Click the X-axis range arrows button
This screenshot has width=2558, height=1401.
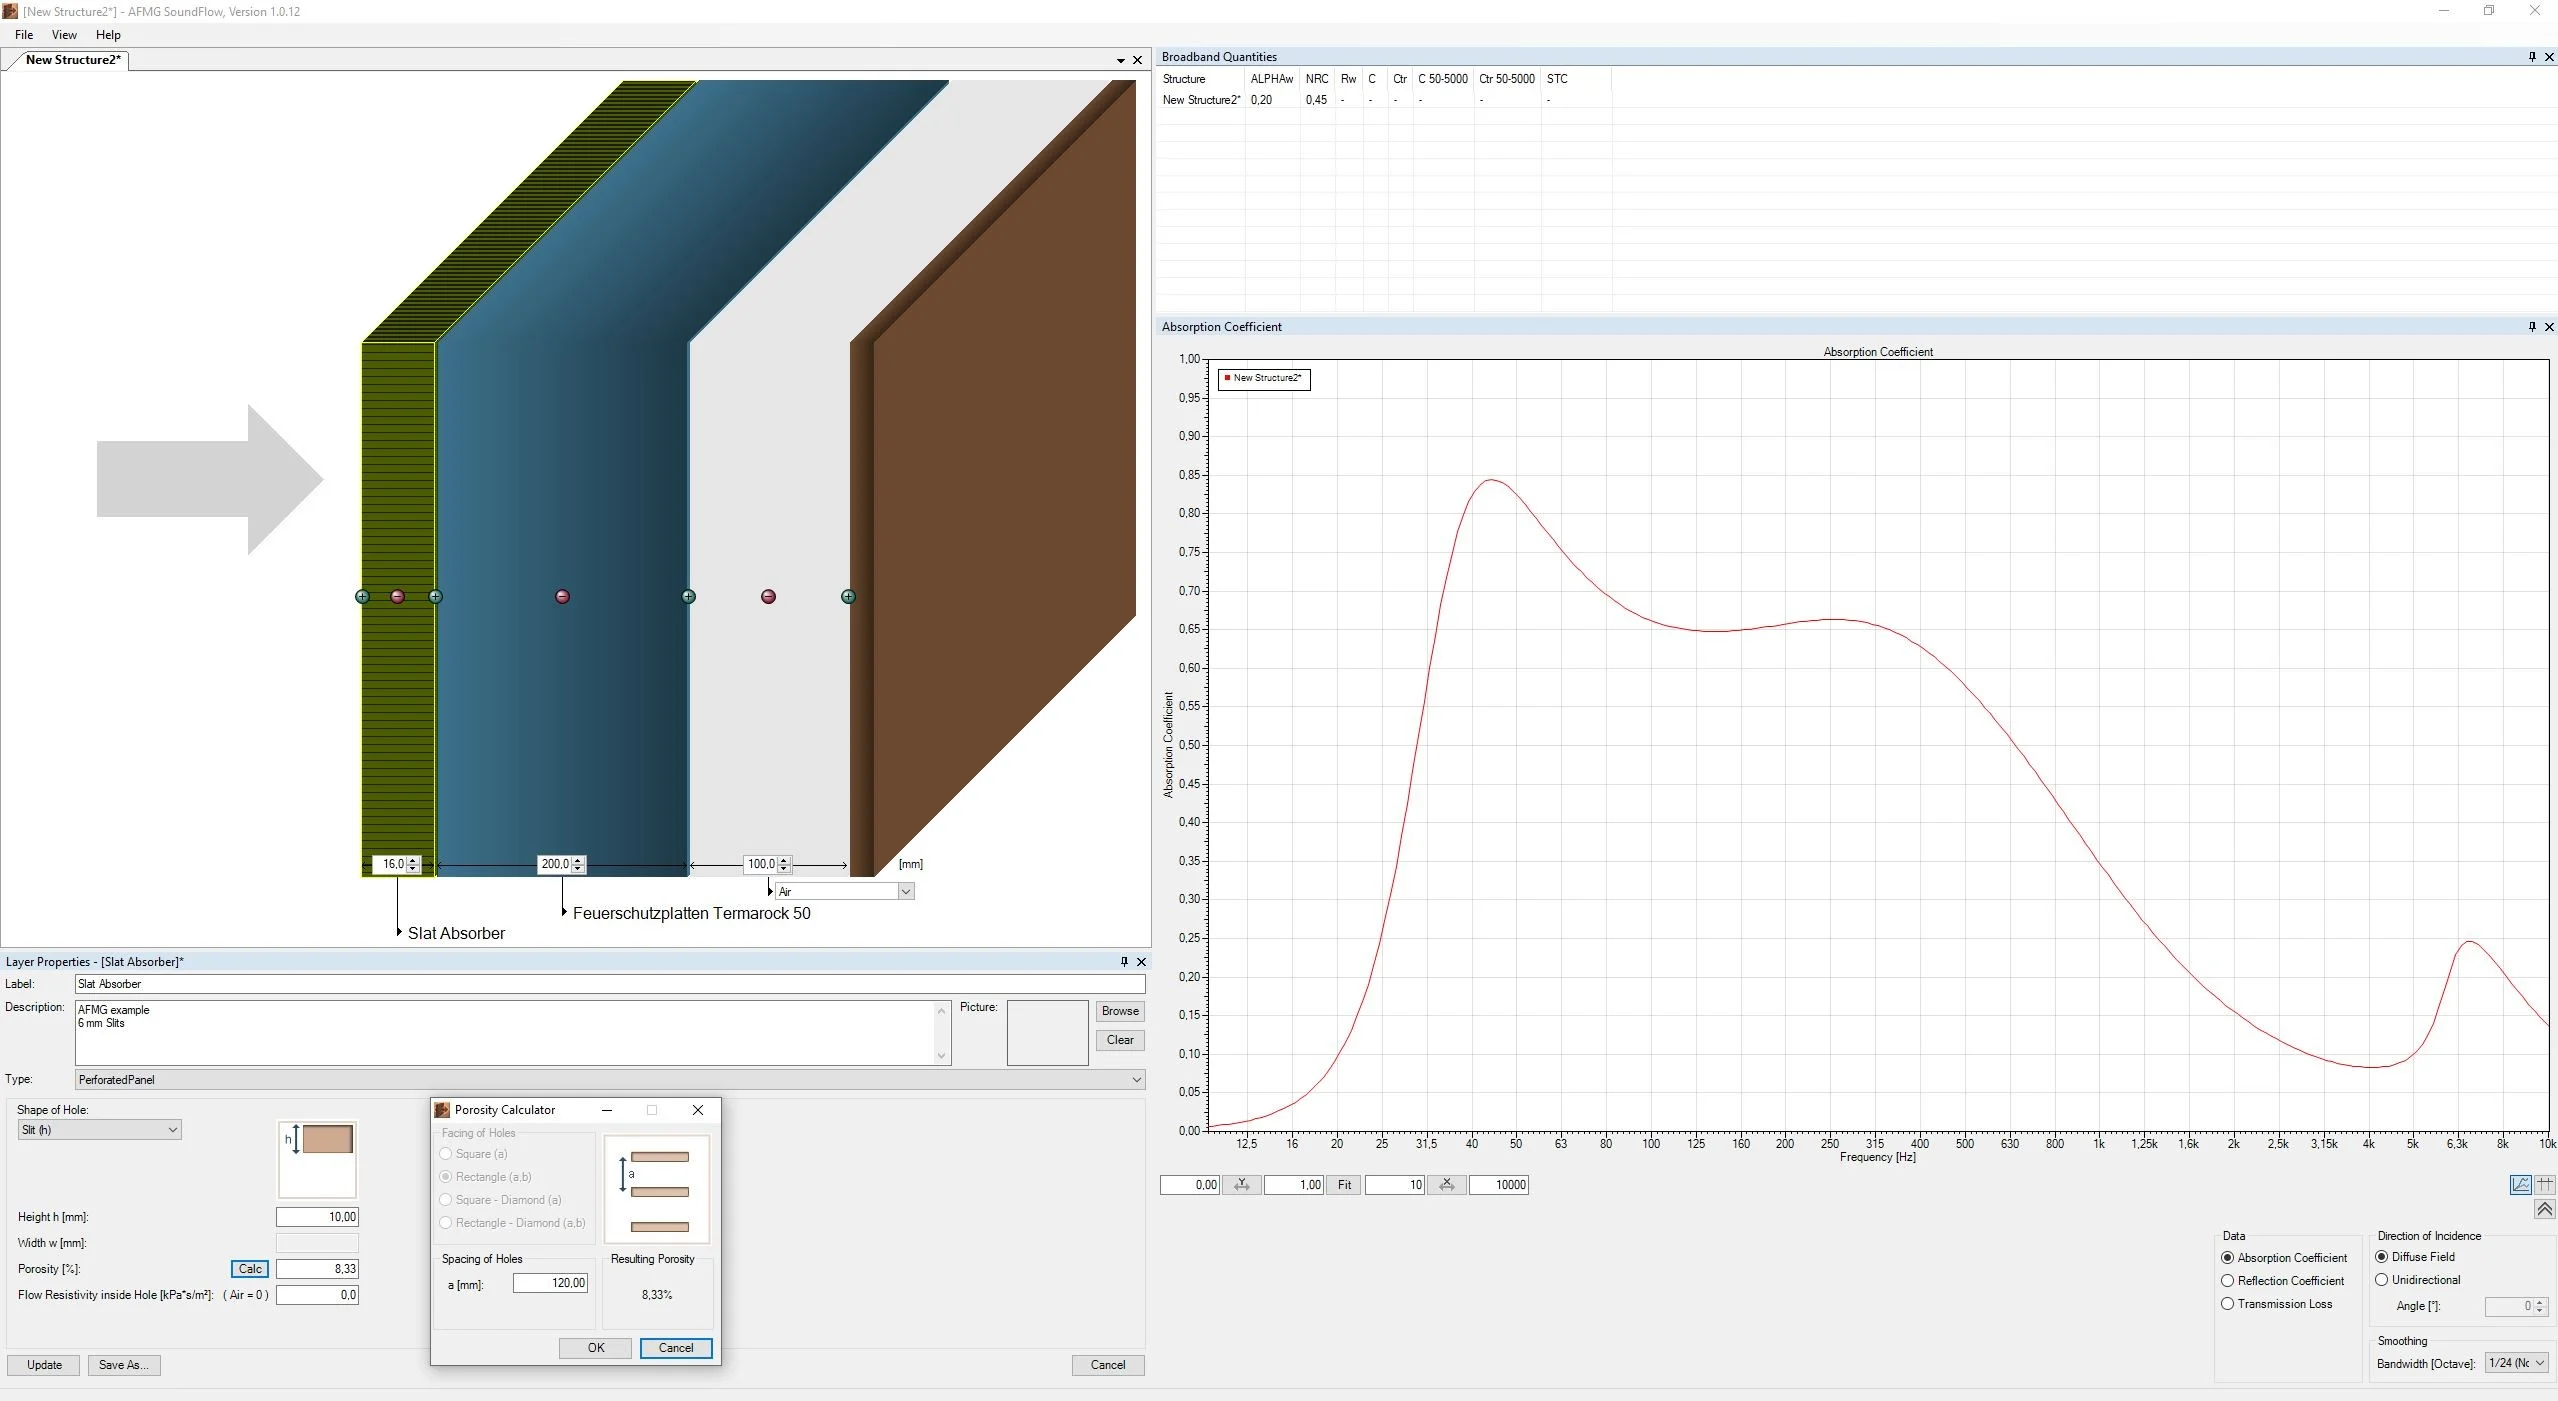(1447, 1185)
